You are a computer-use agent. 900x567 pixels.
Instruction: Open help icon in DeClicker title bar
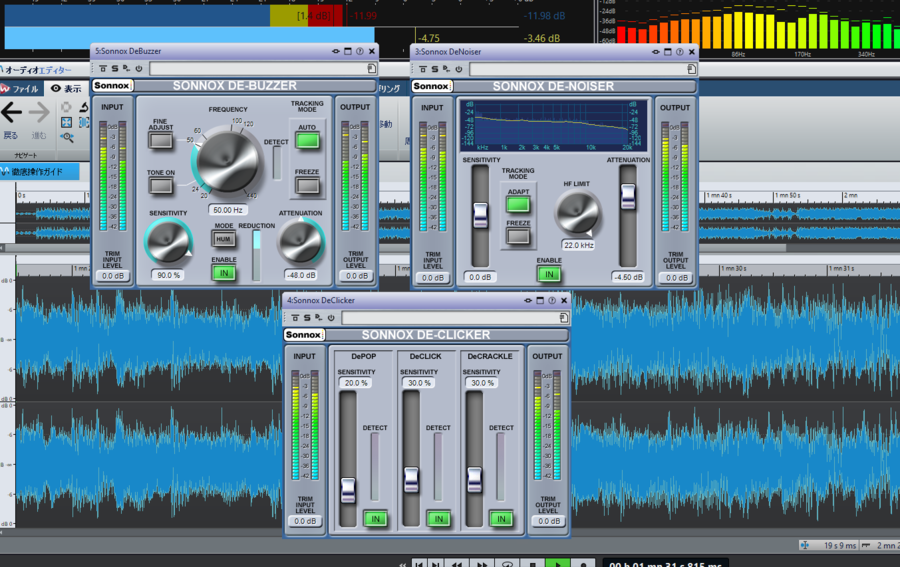point(552,300)
